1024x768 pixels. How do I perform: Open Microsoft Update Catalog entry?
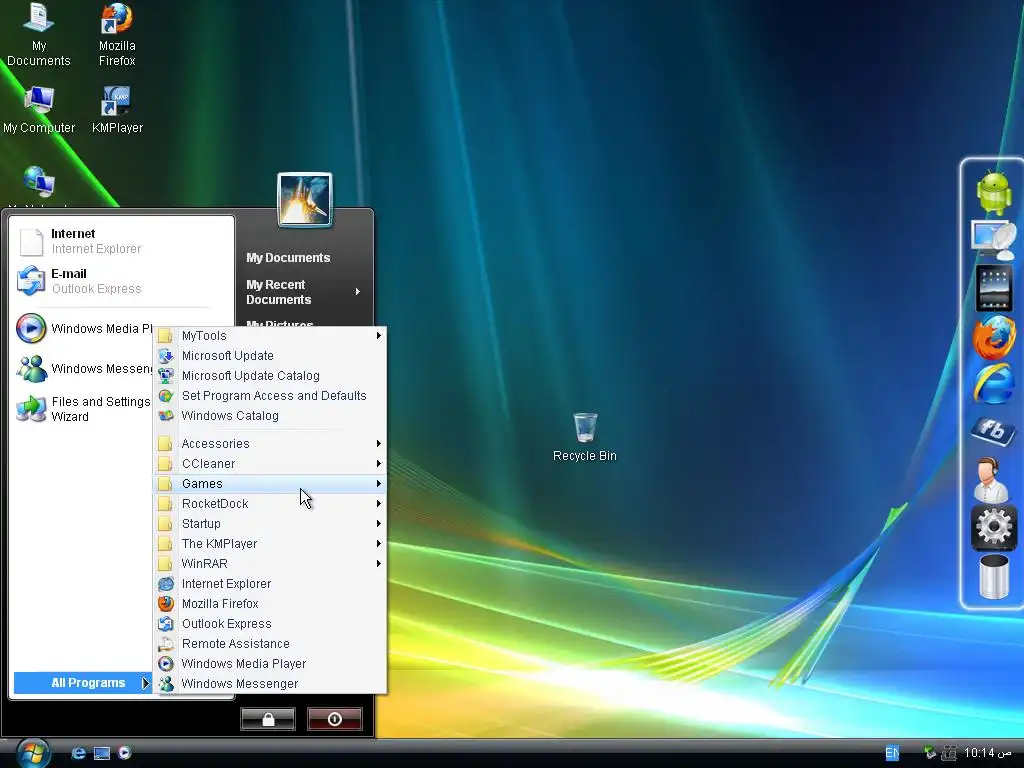click(270, 376)
